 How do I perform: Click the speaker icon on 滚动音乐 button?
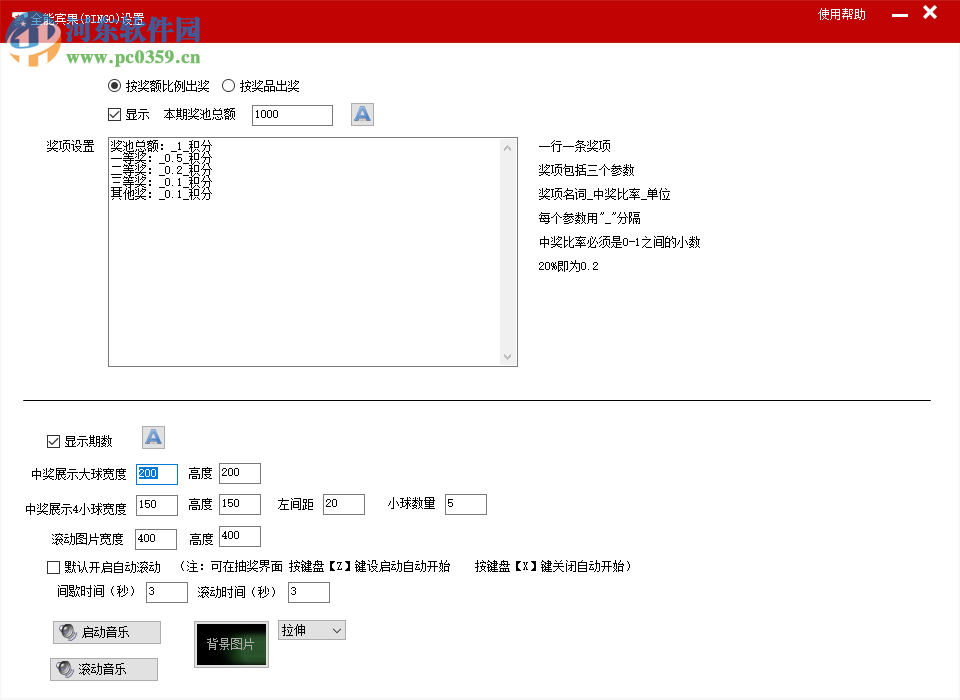point(67,668)
